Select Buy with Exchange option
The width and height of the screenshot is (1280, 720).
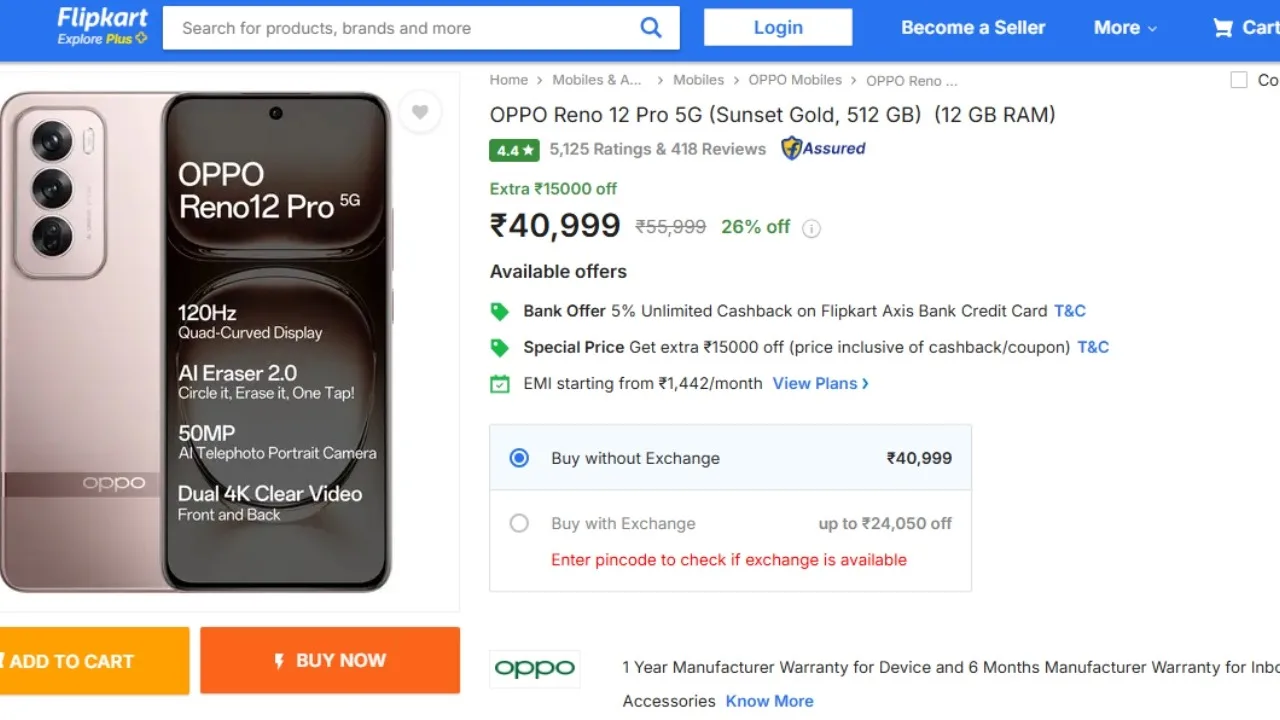pyautogui.click(x=519, y=523)
